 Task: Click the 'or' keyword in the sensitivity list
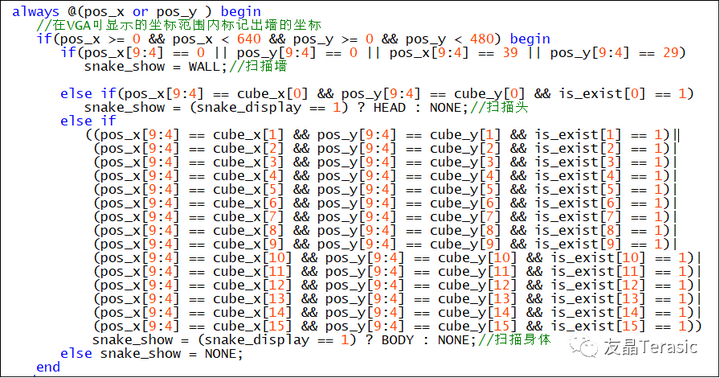click(140, 11)
